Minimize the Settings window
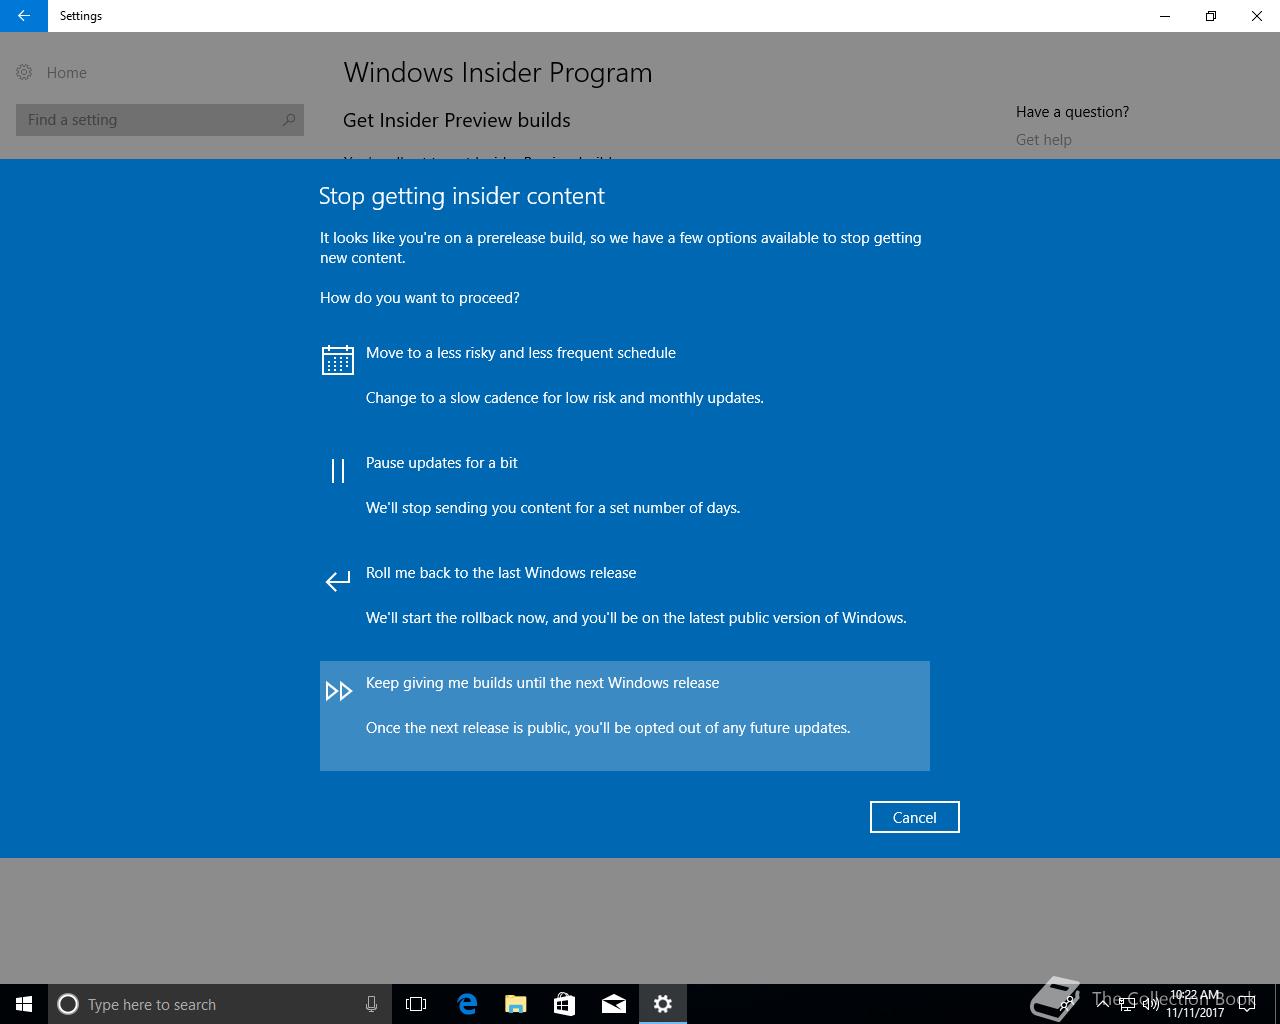Screen dimensions: 1280x1024 pos(1165,16)
